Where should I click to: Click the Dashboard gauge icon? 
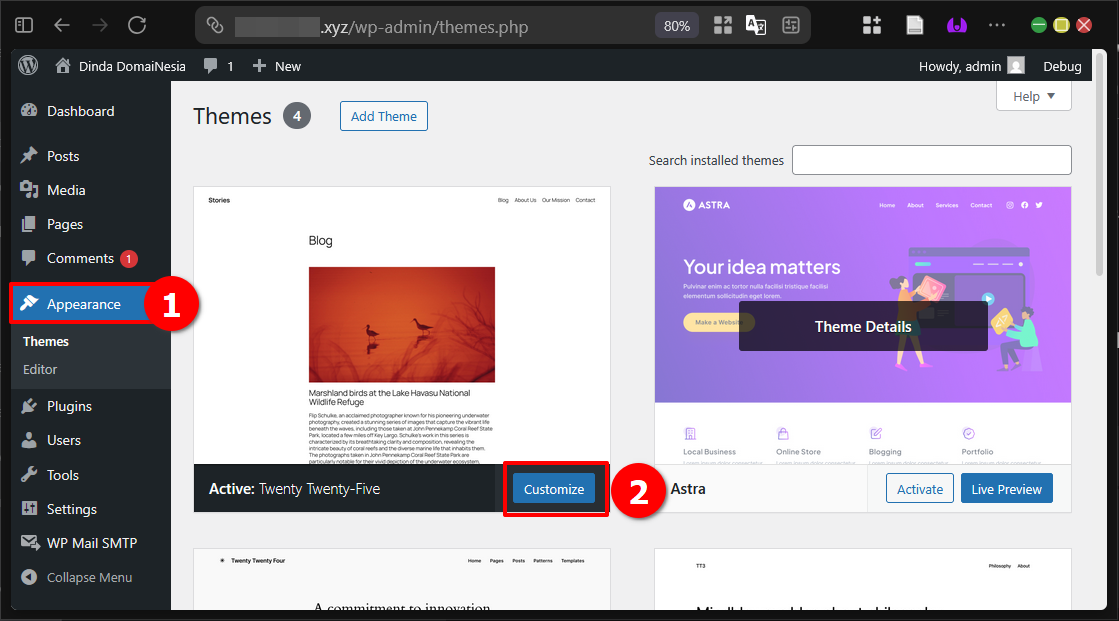coord(29,111)
